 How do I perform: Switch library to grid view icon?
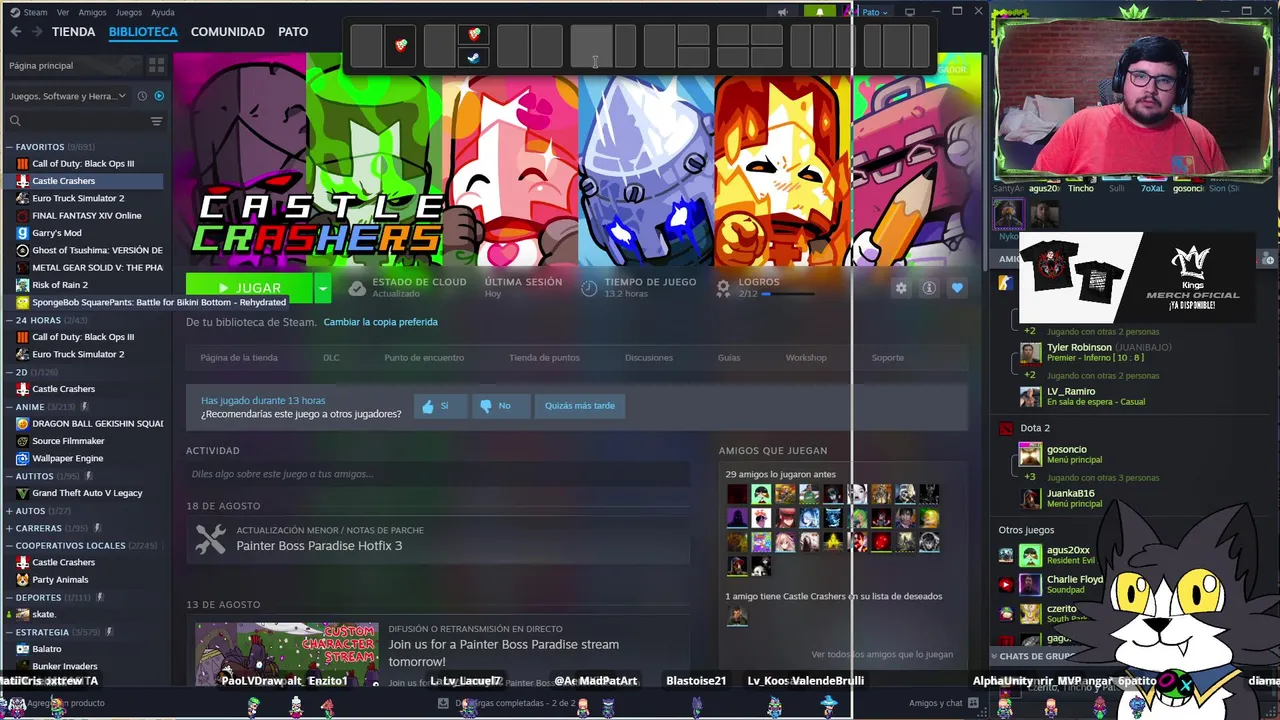pyautogui.click(x=156, y=65)
